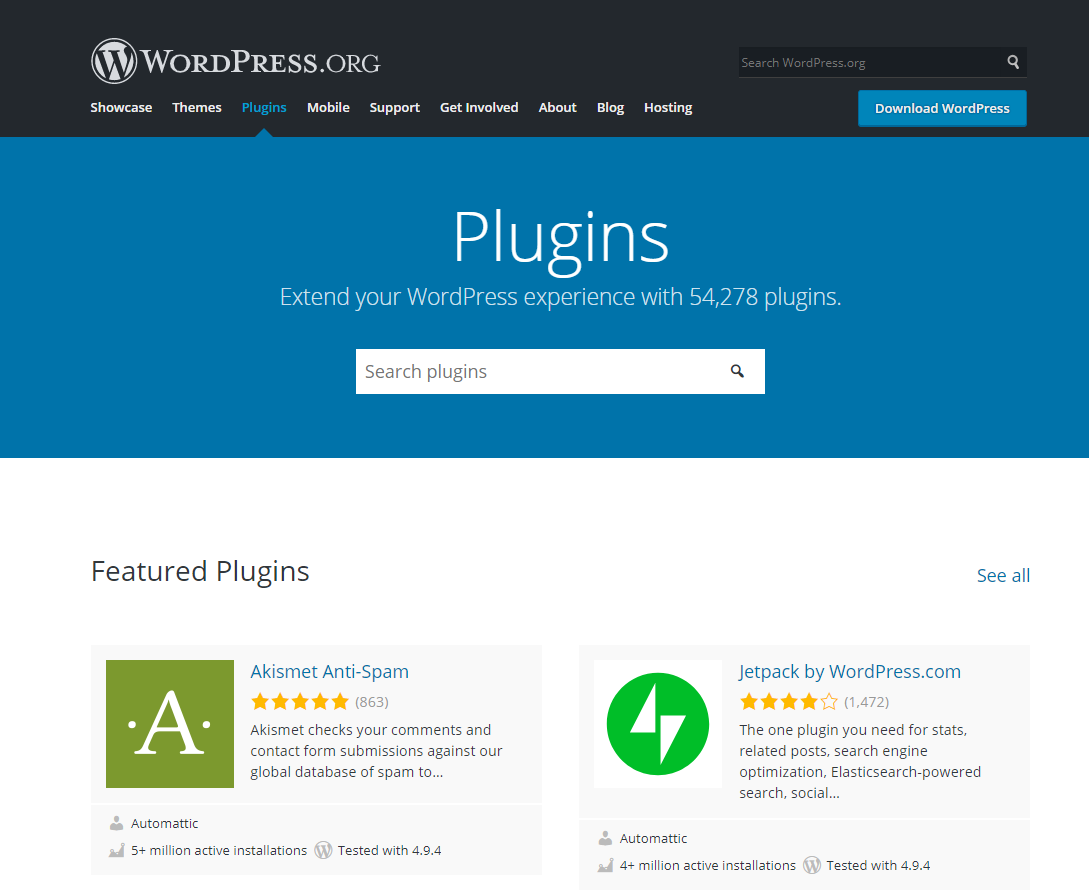The image size is (1089, 894).
Task: Open the Akismet plugin icon
Action: [x=170, y=723]
